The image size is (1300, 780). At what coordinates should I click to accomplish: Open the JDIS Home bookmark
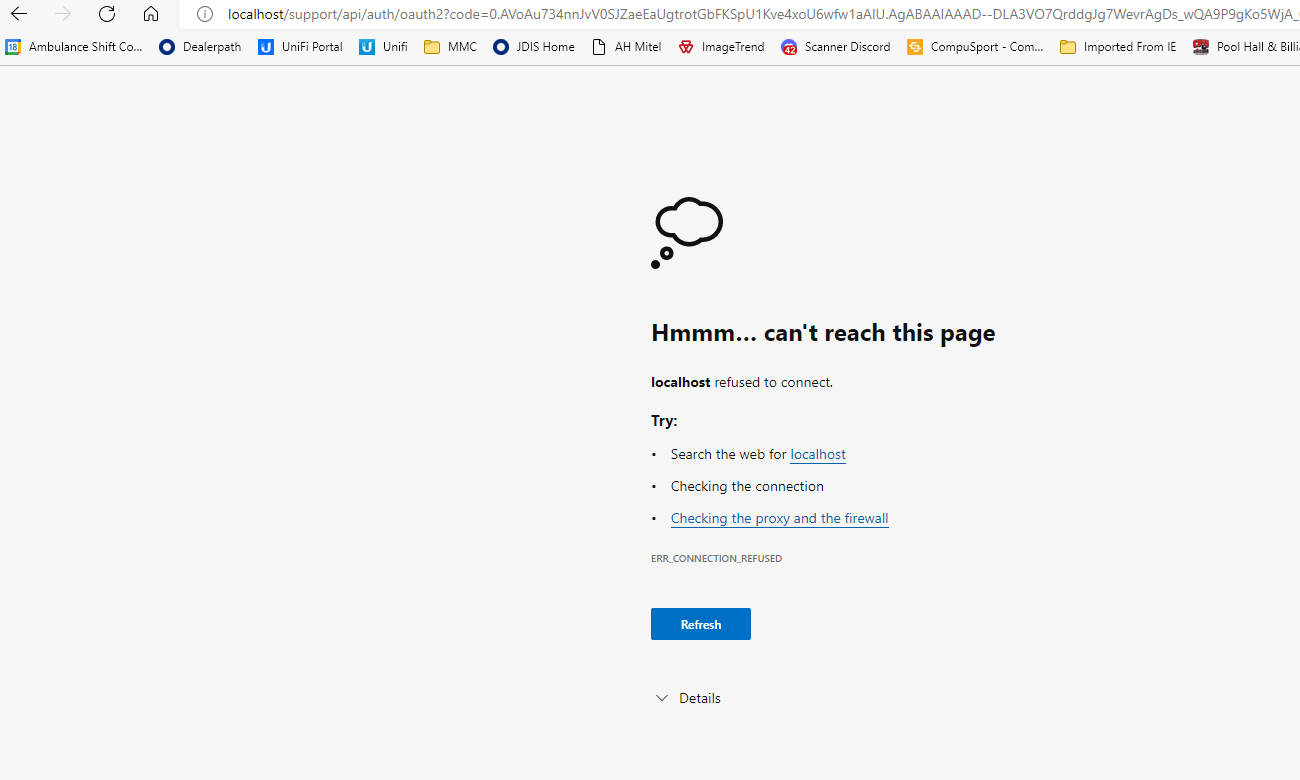tap(534, 47)
